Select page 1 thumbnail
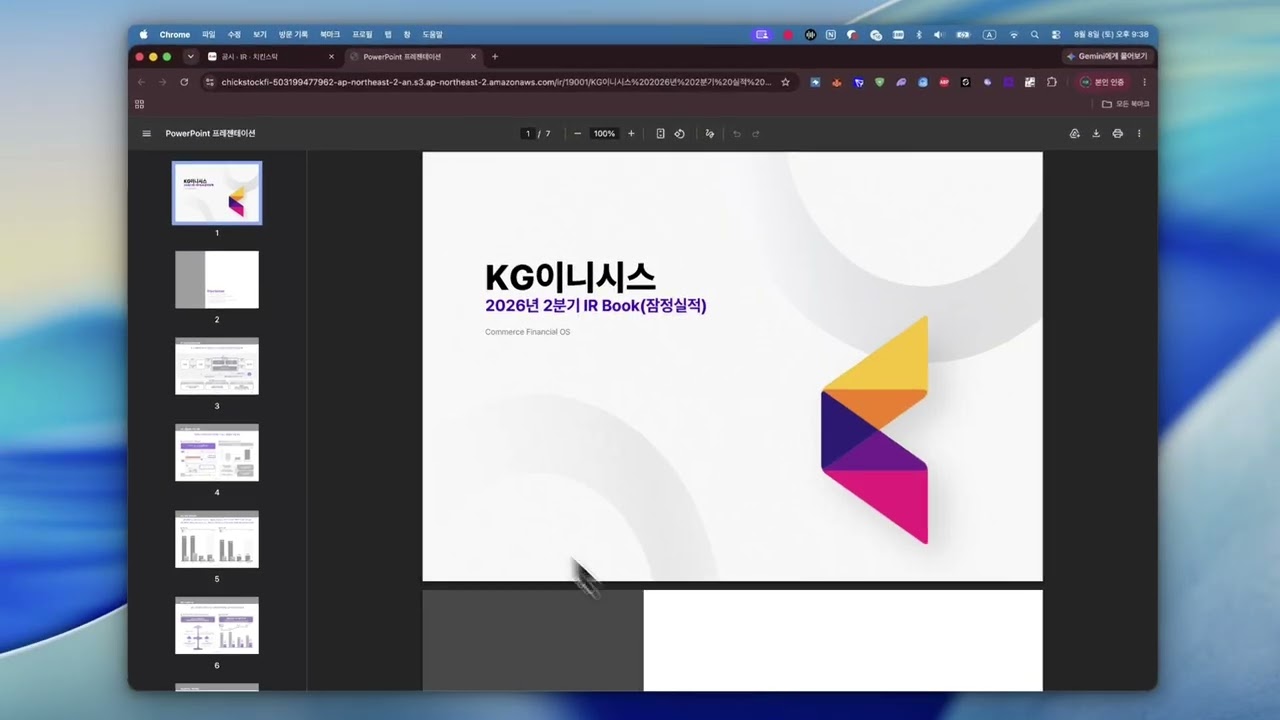Viewport: 1280px width, 720px height. [x=217, y=193]
